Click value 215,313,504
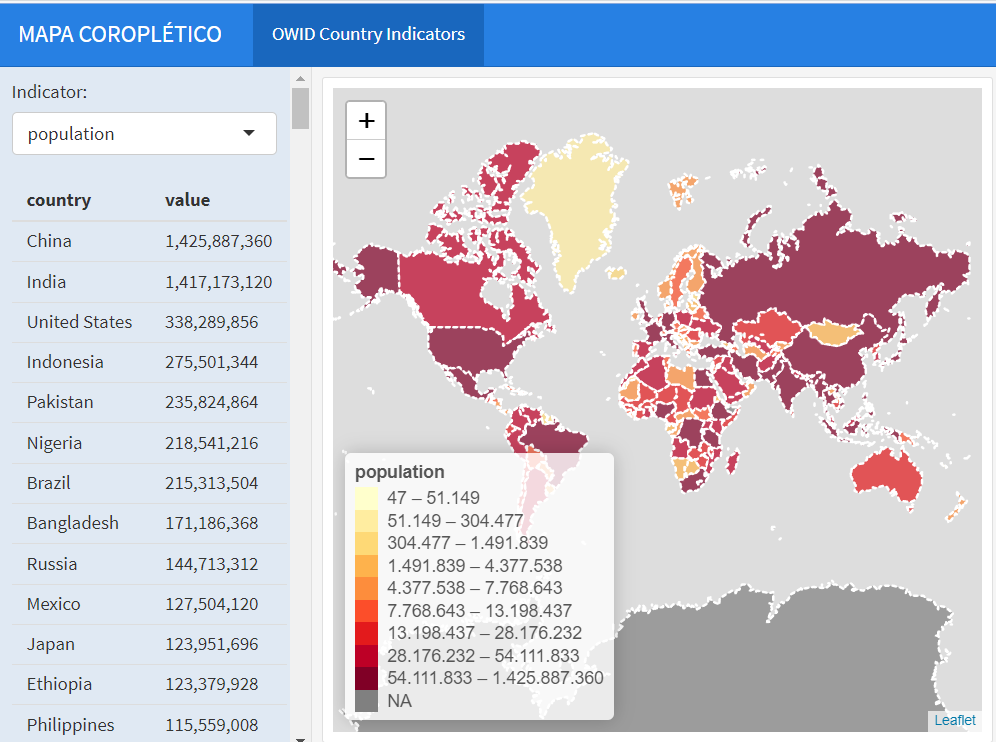Image resolution: width=996 pixels, height=742 pixels. click(212, 483)
